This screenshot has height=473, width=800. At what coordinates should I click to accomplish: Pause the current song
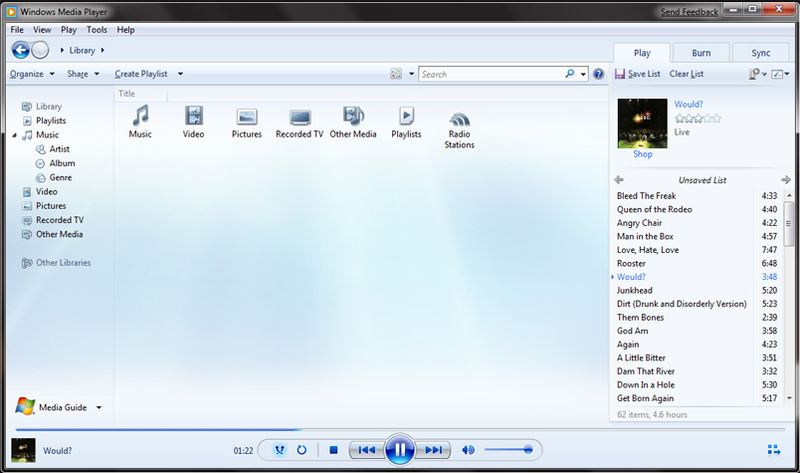click(x=399, y=450)
